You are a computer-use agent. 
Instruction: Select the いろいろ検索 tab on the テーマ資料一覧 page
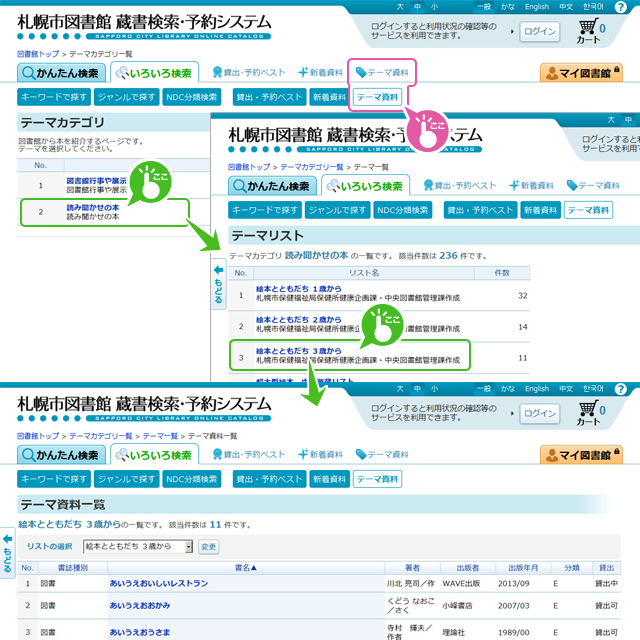[154, 455]
